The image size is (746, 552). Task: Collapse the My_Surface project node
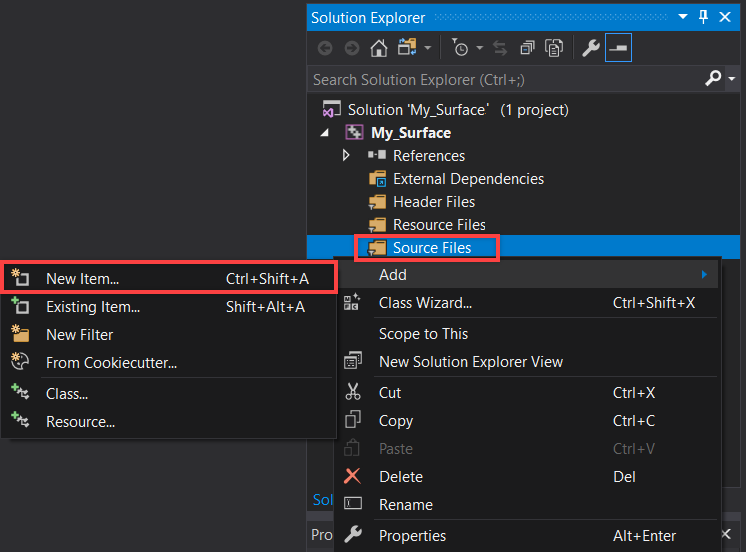point(328,133)
